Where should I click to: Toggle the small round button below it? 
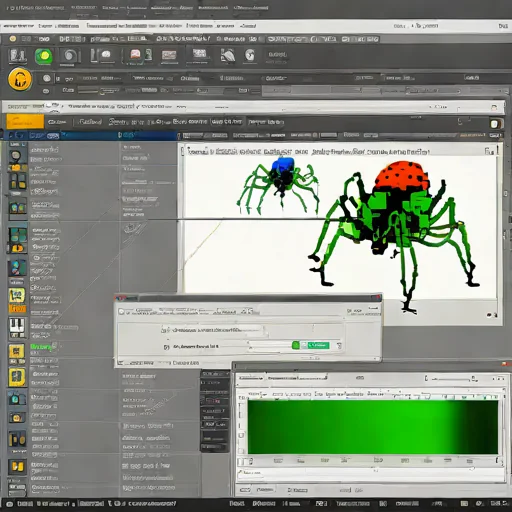tap(46, 91)
